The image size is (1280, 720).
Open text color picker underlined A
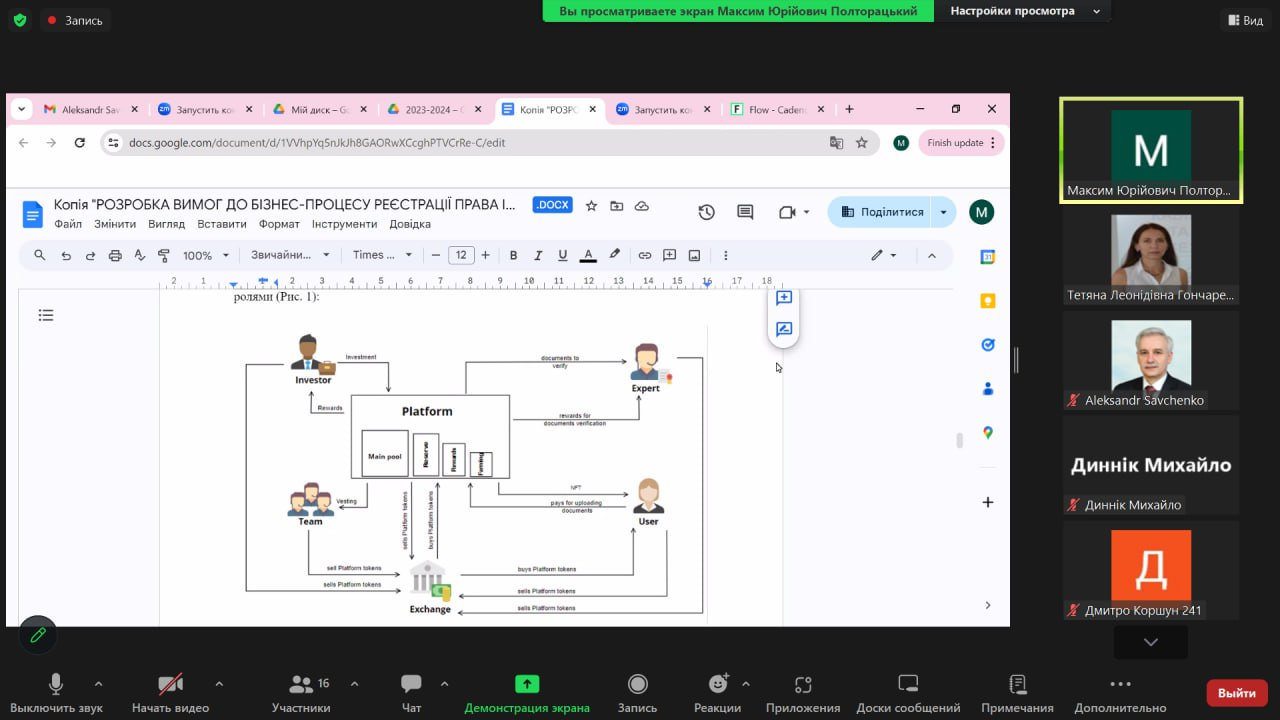tap(588, 255)
